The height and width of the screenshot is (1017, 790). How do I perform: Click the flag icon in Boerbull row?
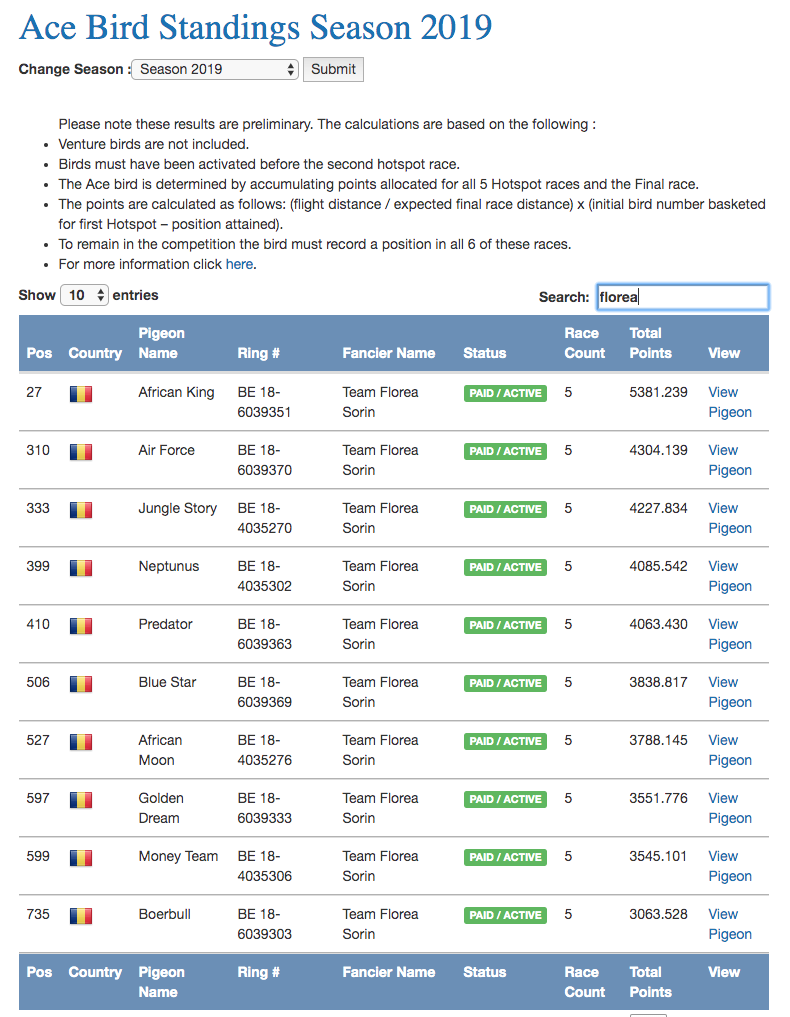click(81, 916)
